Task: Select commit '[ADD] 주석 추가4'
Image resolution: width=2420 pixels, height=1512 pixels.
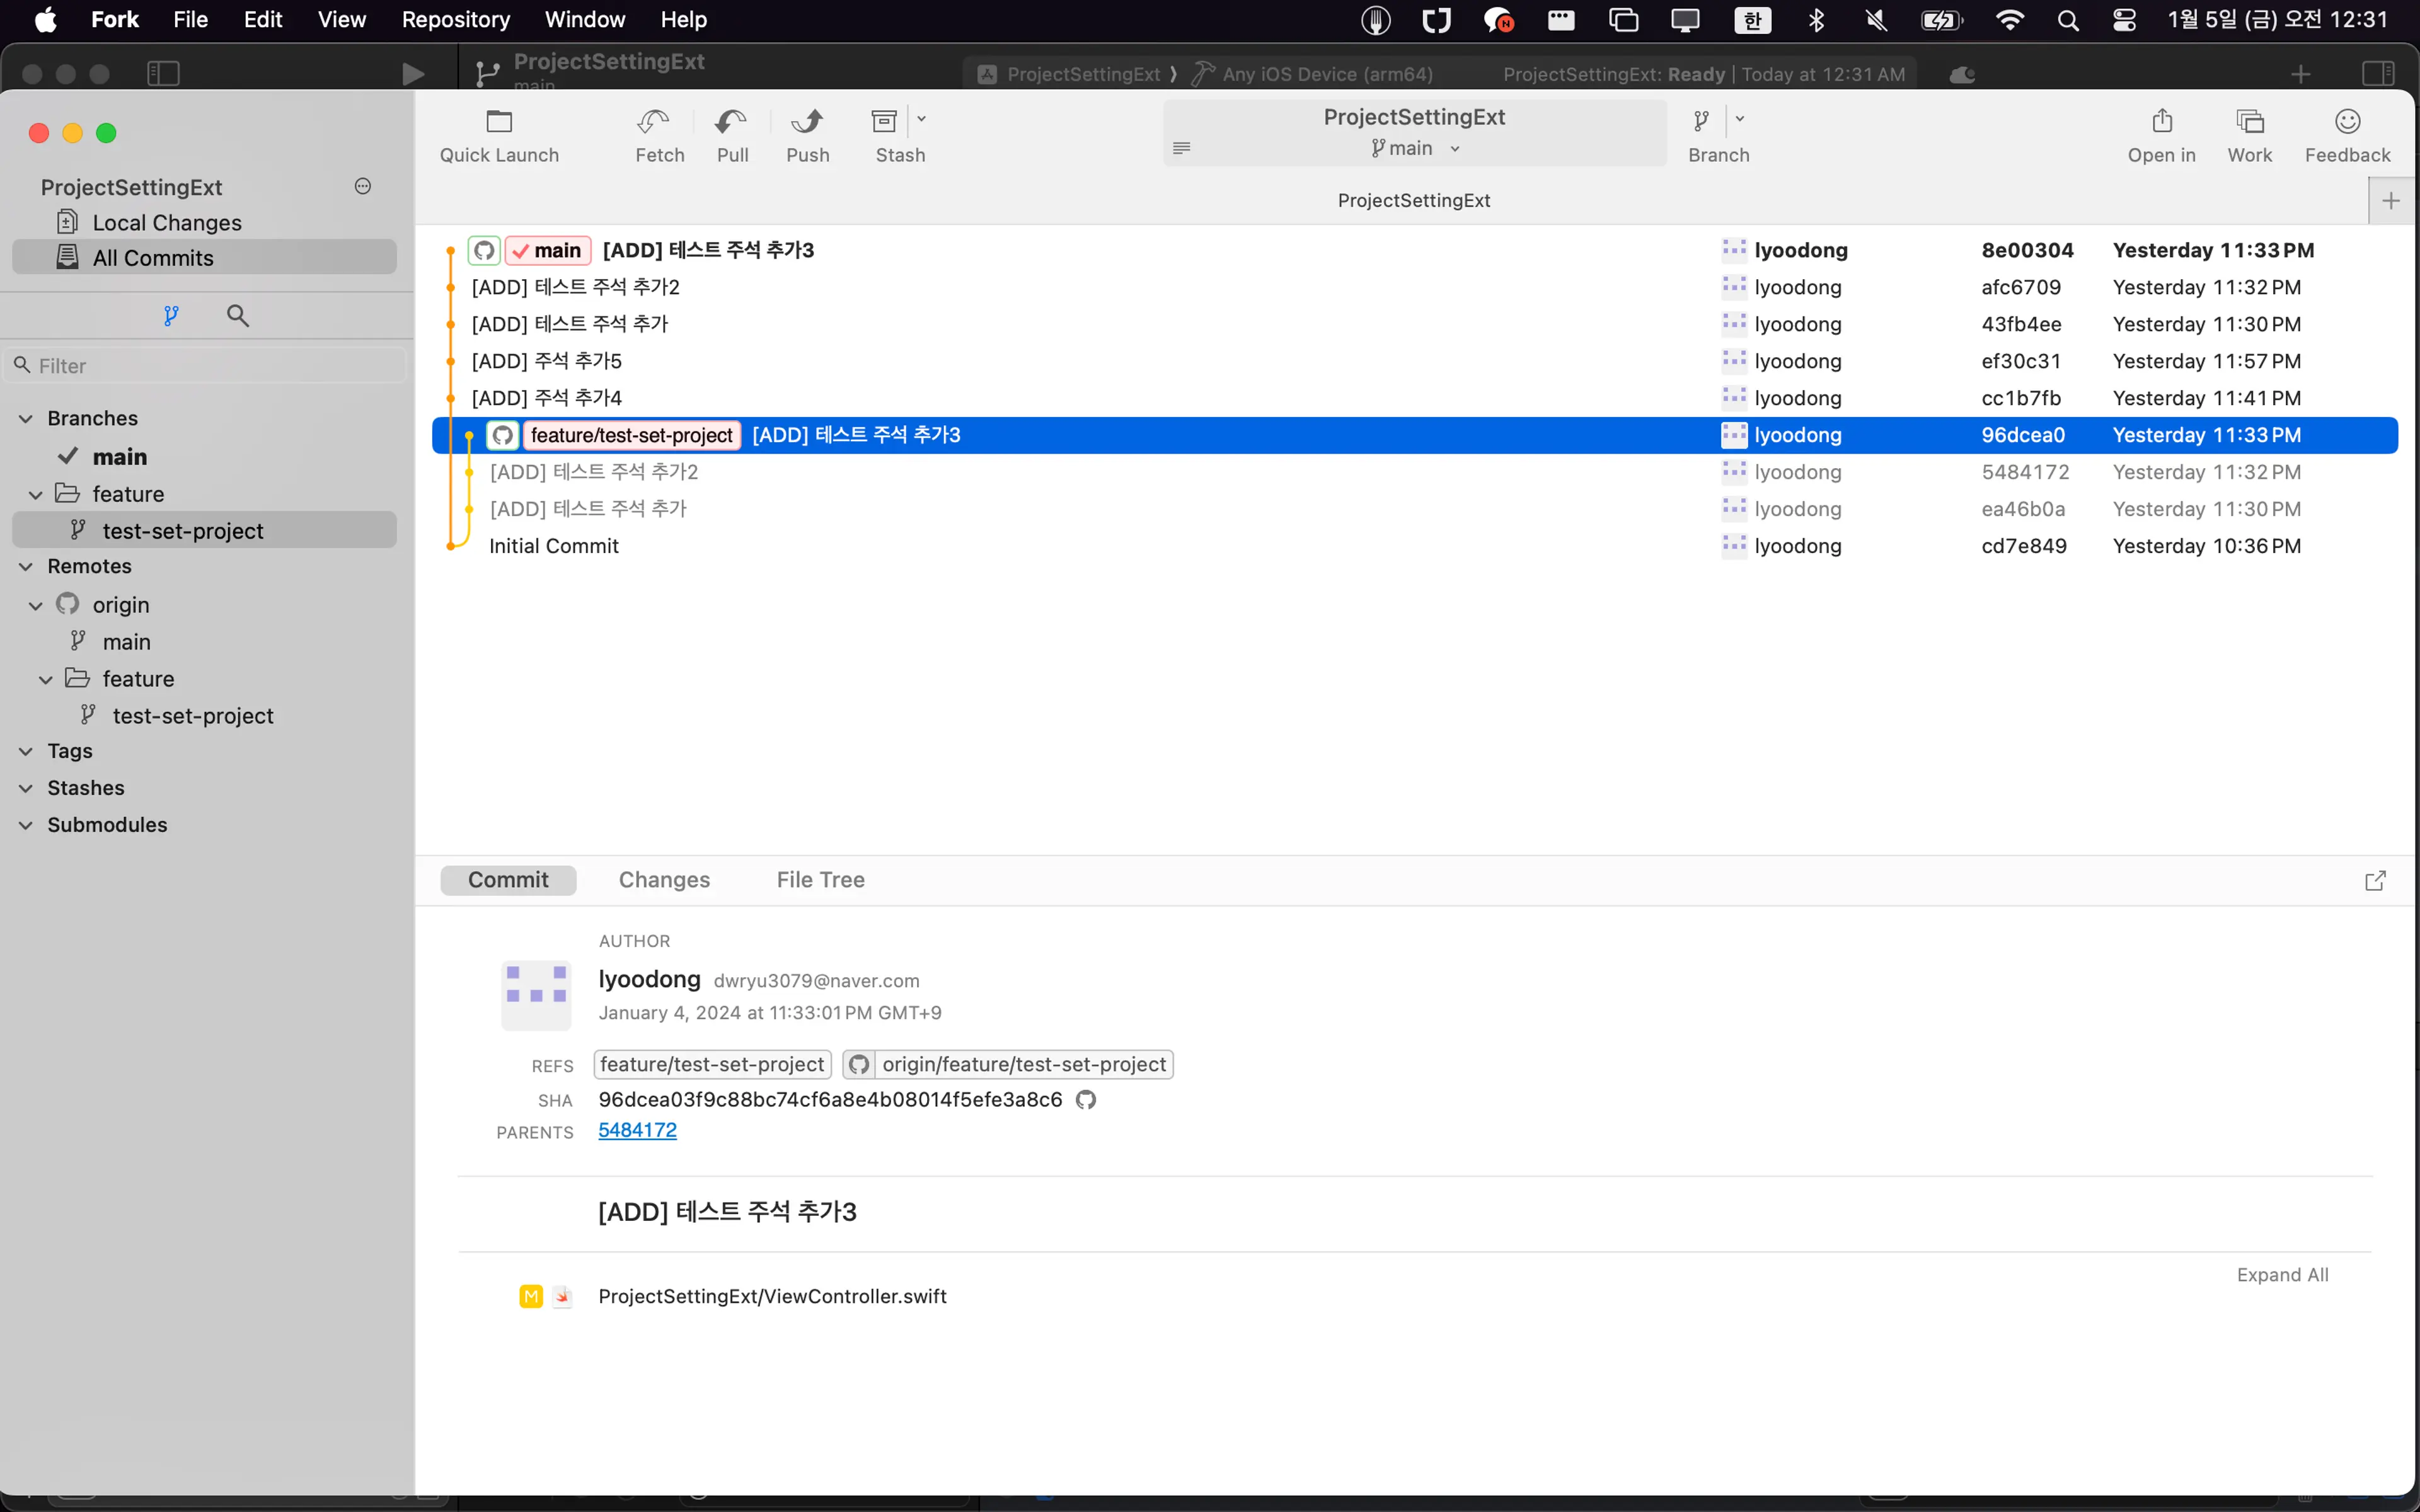Action: (x=1415, y=398)
